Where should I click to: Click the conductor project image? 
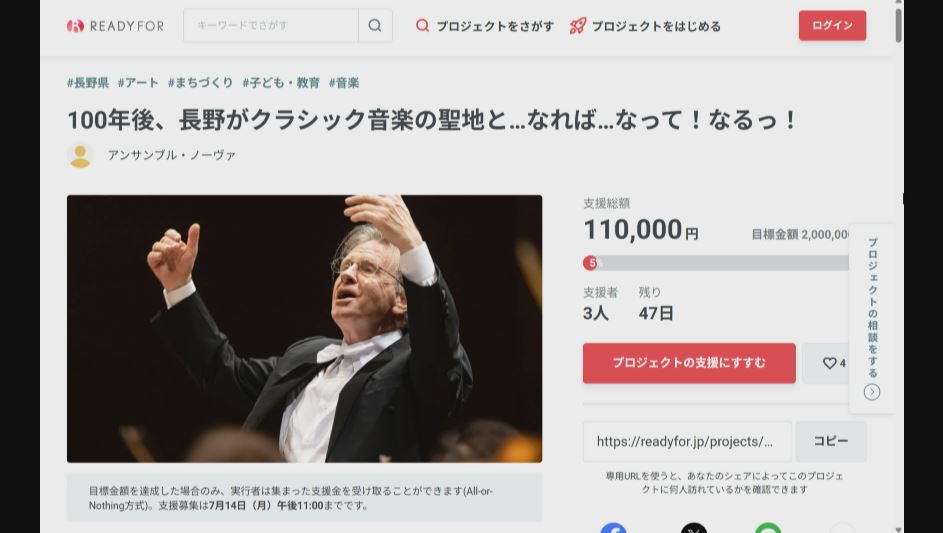[304, 328]
